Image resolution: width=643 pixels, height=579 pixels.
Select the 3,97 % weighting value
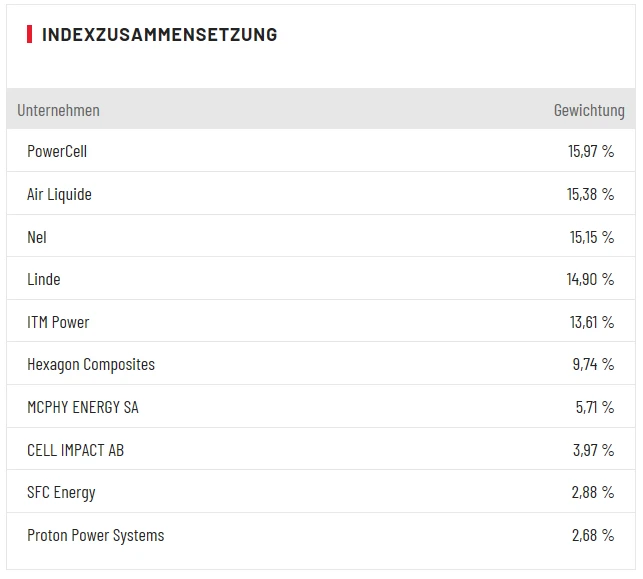click(593, 450)
